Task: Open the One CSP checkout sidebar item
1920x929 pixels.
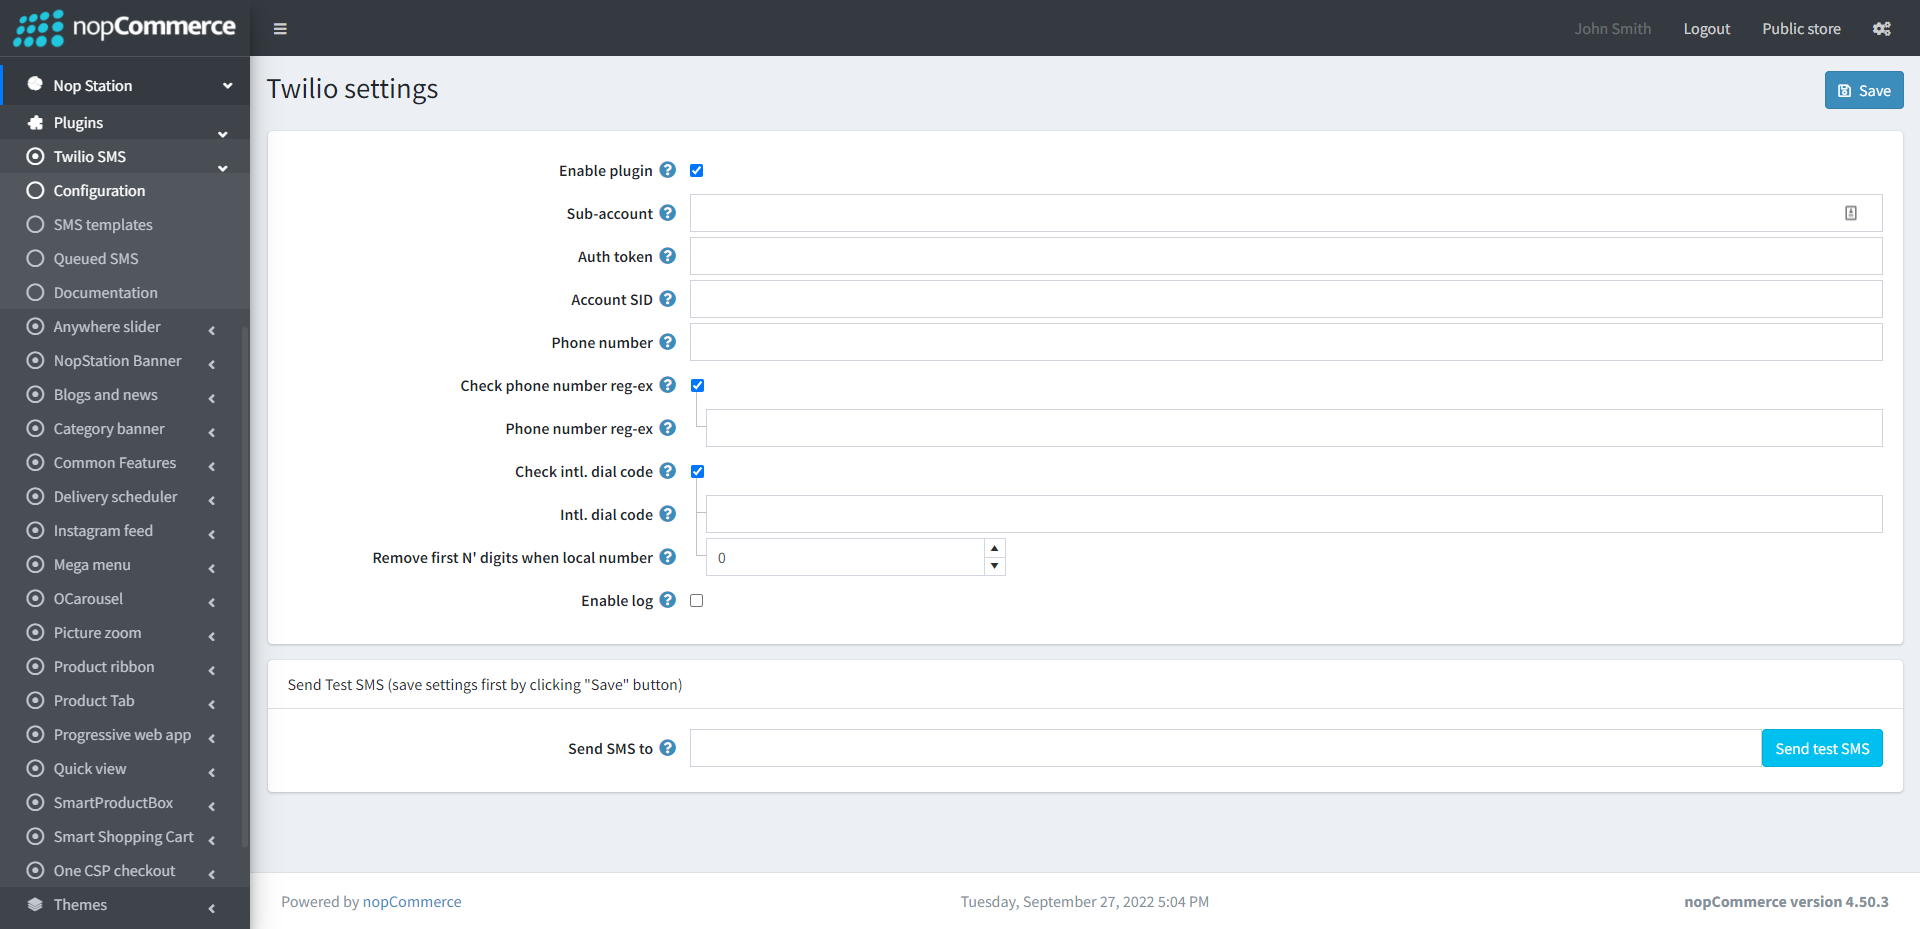Action: (125, 870)
